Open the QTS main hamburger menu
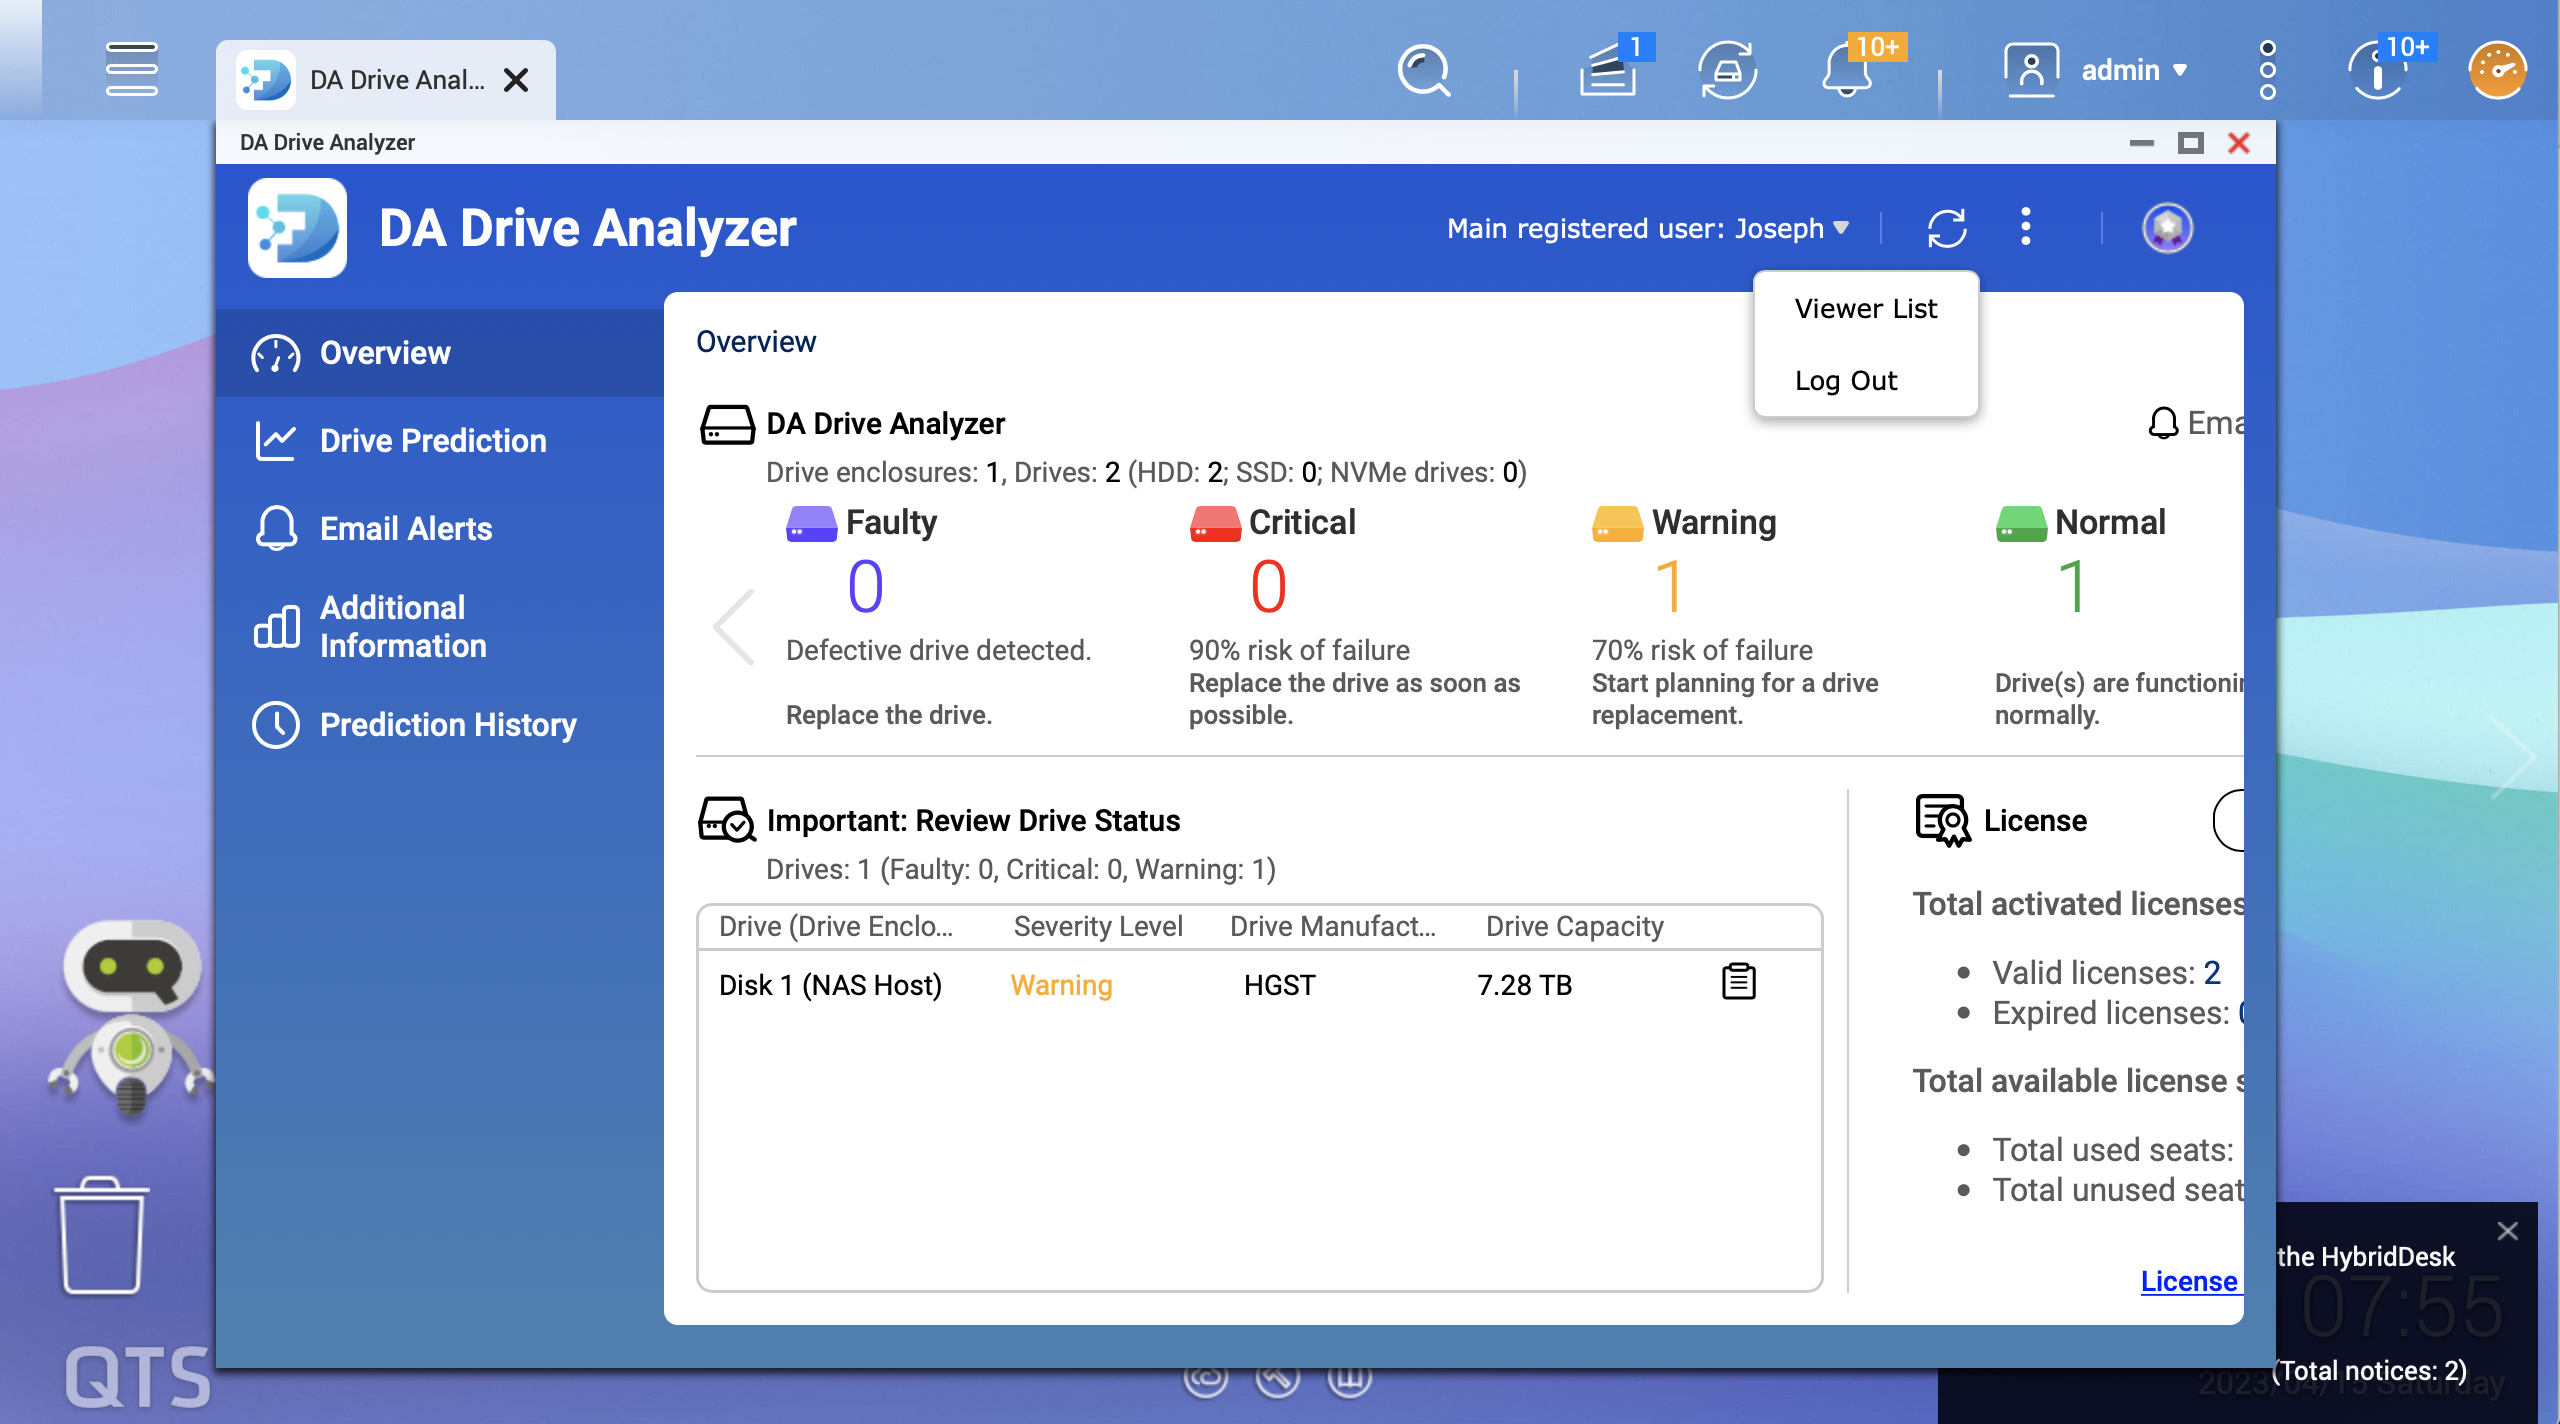Viewport: 2560px width, 1424px height. tap(131, 70)
